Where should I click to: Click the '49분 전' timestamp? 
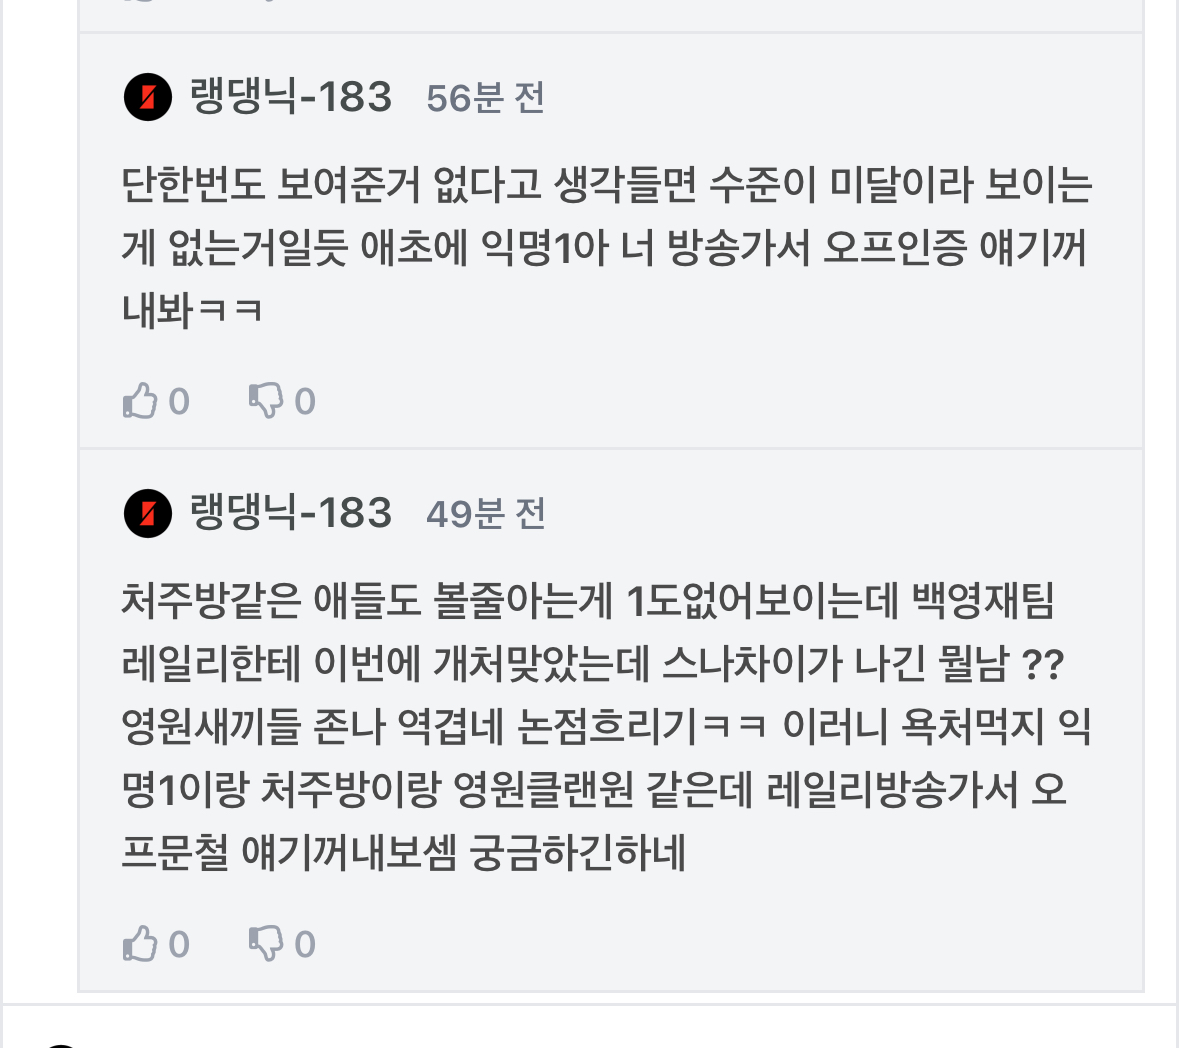[x=485, y=515]
